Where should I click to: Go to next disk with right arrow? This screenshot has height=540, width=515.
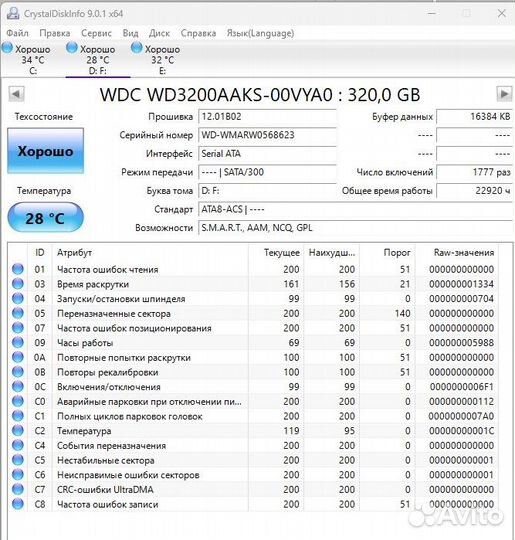click(x=504, y=94)
